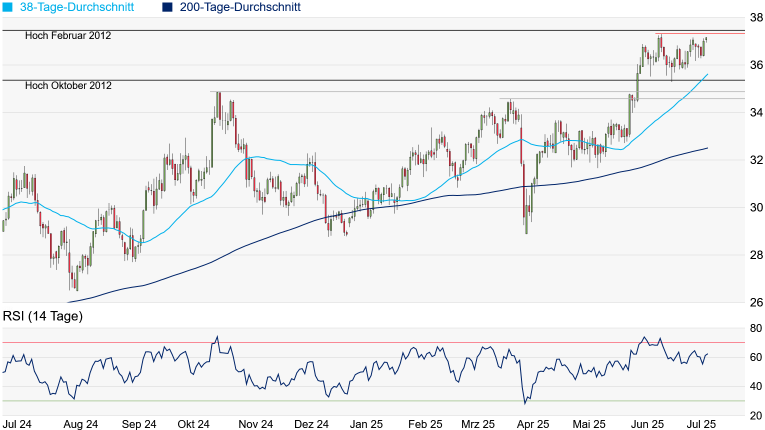Click the Sep 24 axis label
The width and height of the screenshot is (765, 430).
[139, 424]
